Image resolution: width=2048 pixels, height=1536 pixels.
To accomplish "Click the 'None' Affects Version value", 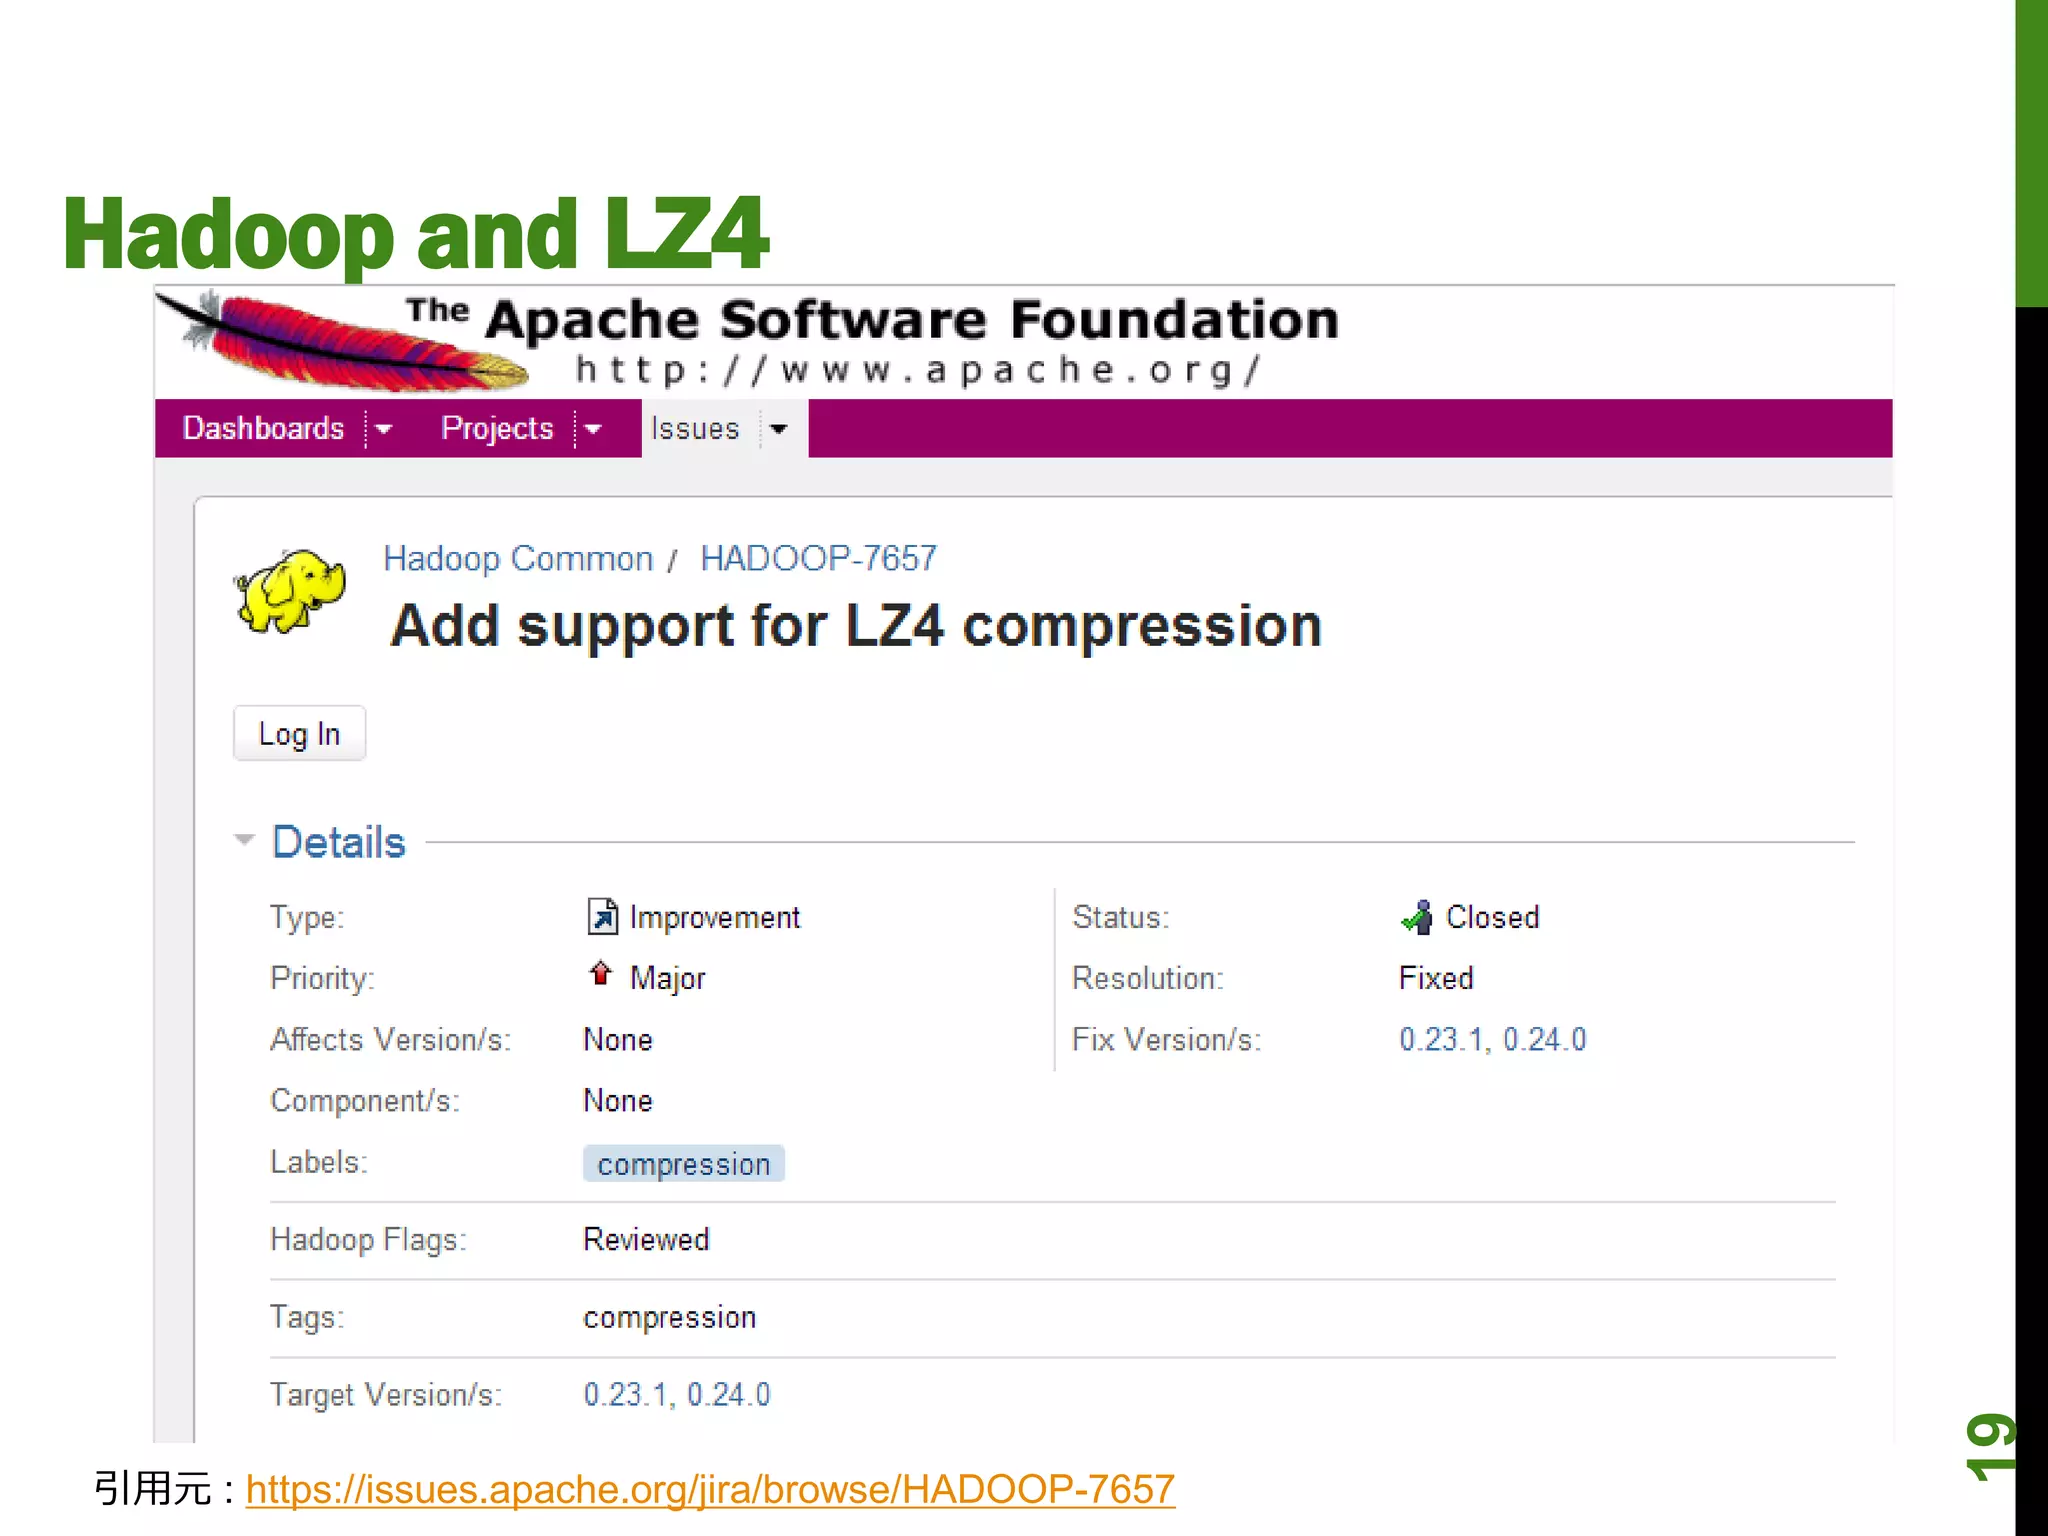I will pos(618,1040).
